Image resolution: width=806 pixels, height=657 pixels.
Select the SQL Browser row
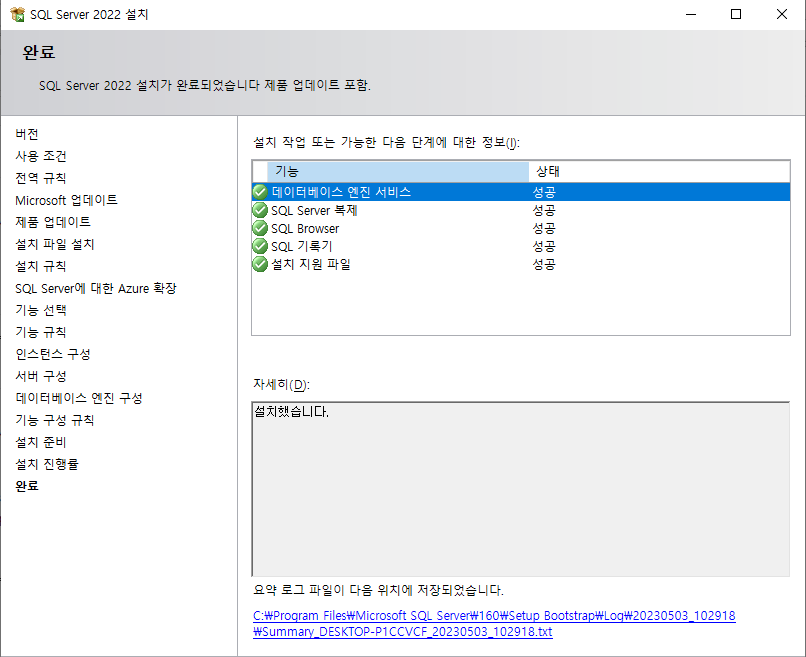click(521, 228)
